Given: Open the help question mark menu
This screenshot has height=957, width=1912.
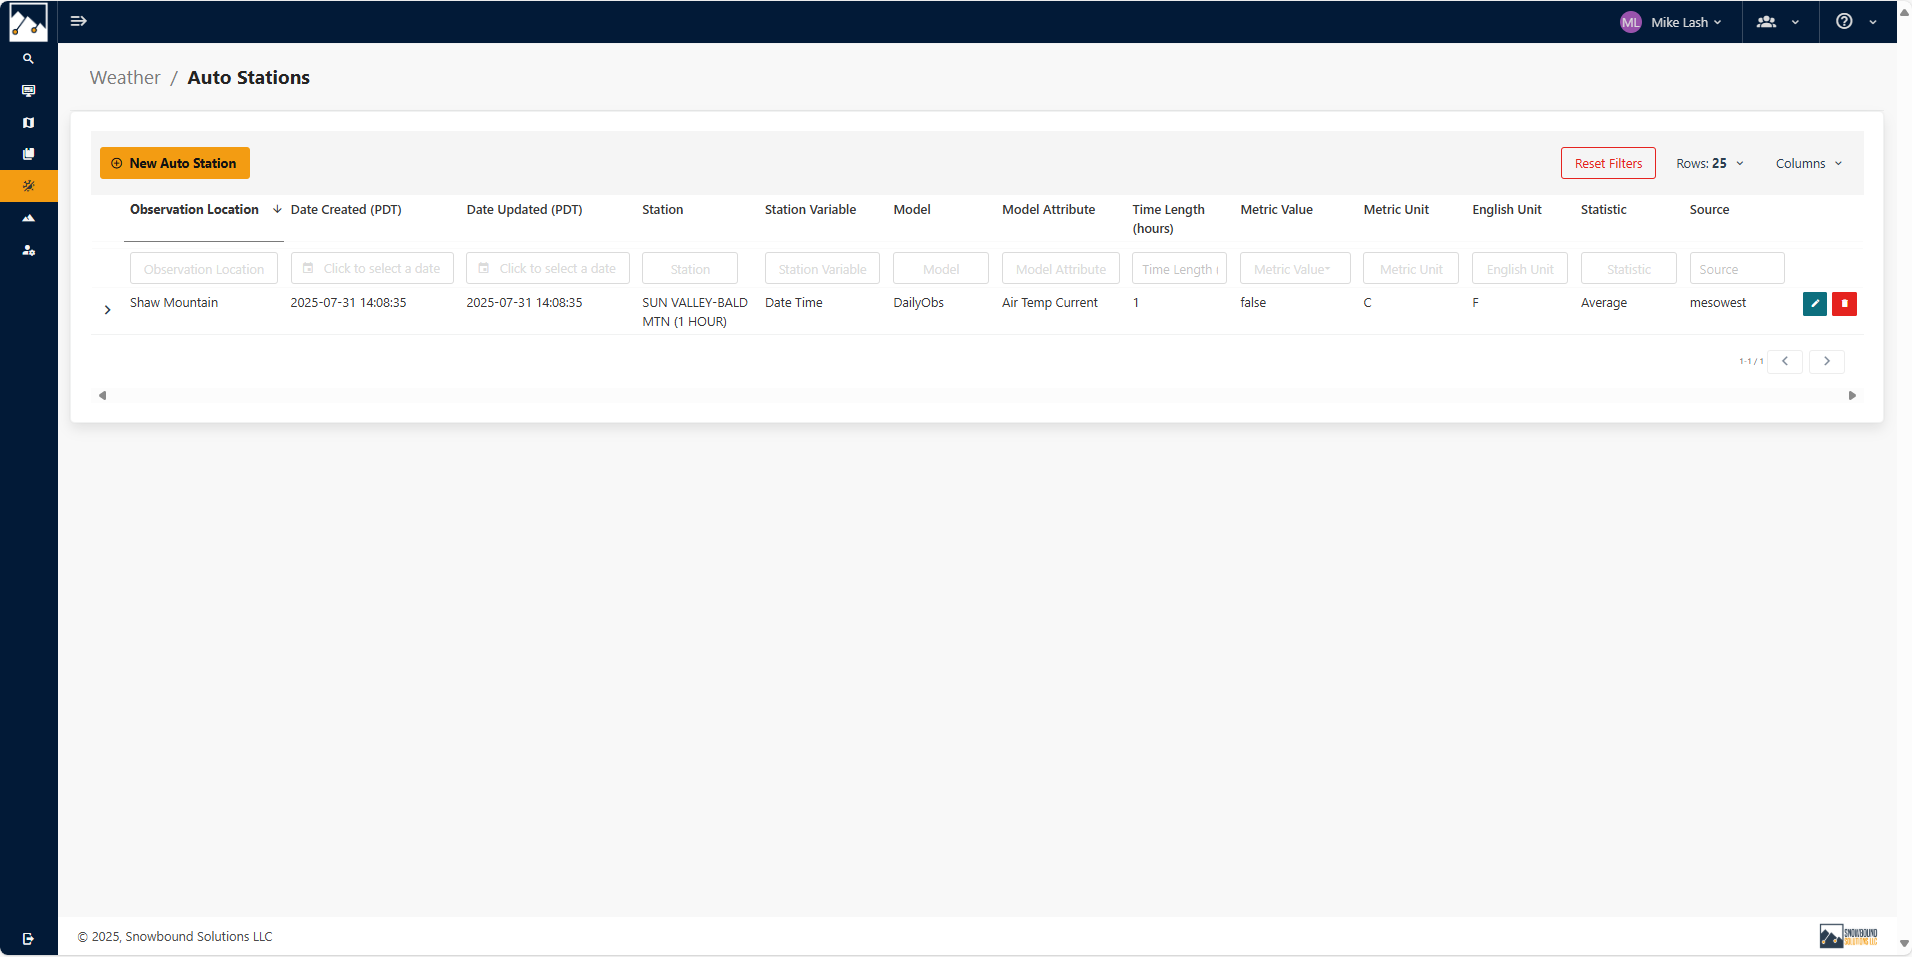Looking at the screenshot, I should [1856, 22].
